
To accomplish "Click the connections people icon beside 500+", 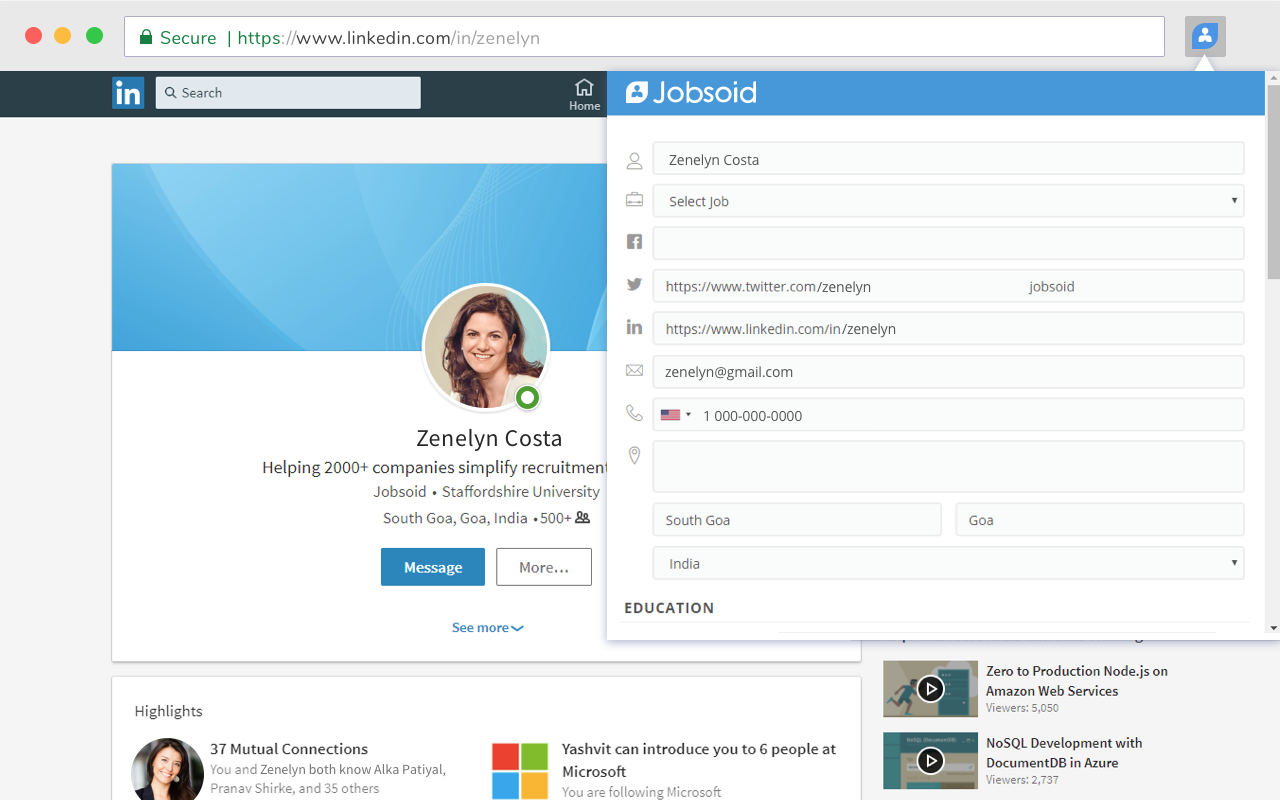I will (582, 518).
